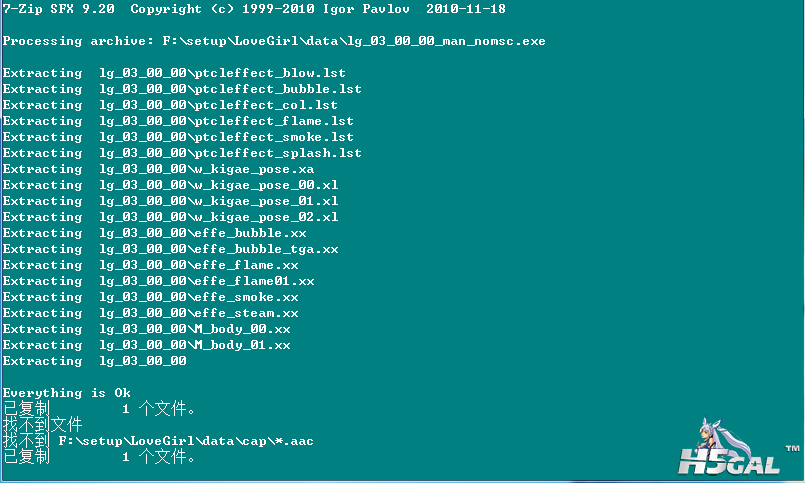
Task: Click the ptcleffect_bubble.lst line
Action: coord(182,89)
